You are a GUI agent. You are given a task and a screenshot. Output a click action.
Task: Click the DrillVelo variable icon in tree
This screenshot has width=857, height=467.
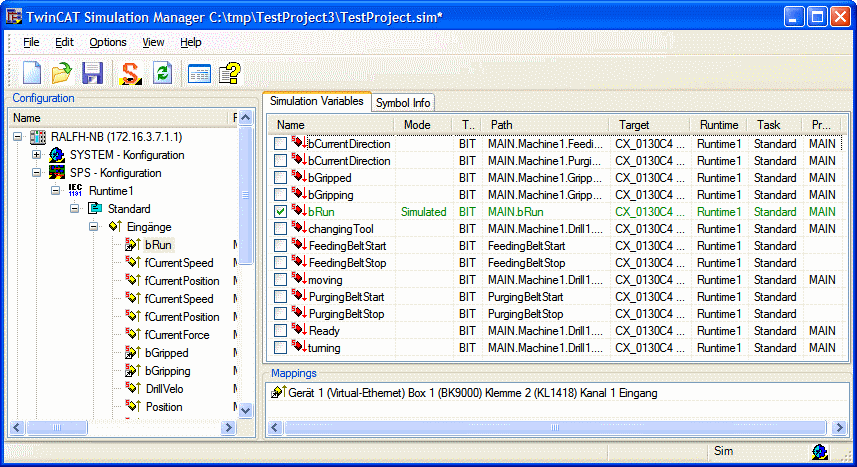(x=133, y=389)
